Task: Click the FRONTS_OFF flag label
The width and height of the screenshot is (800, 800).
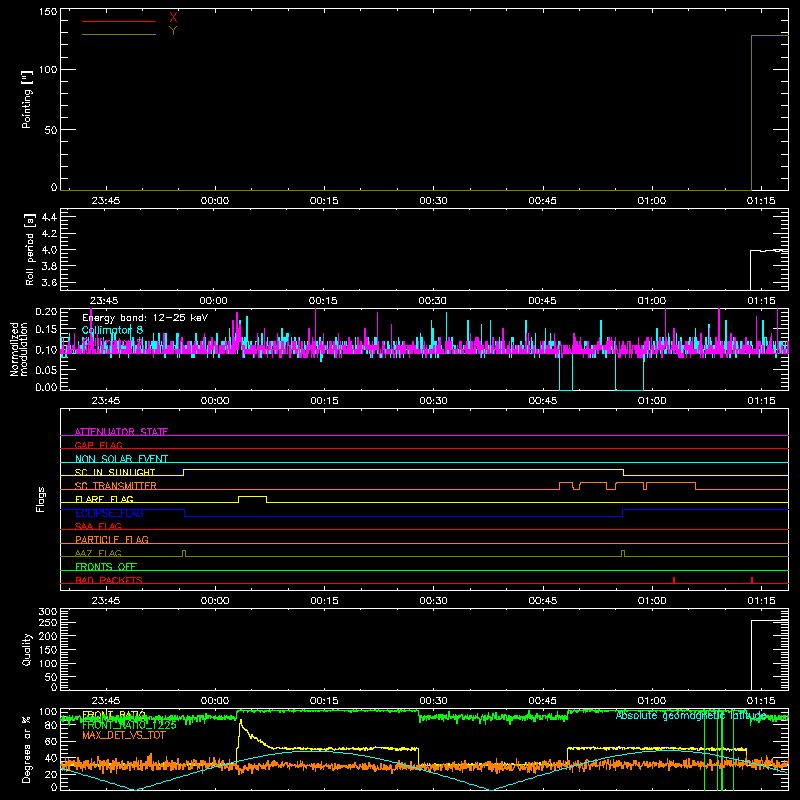Action: (x=106, y=566)
